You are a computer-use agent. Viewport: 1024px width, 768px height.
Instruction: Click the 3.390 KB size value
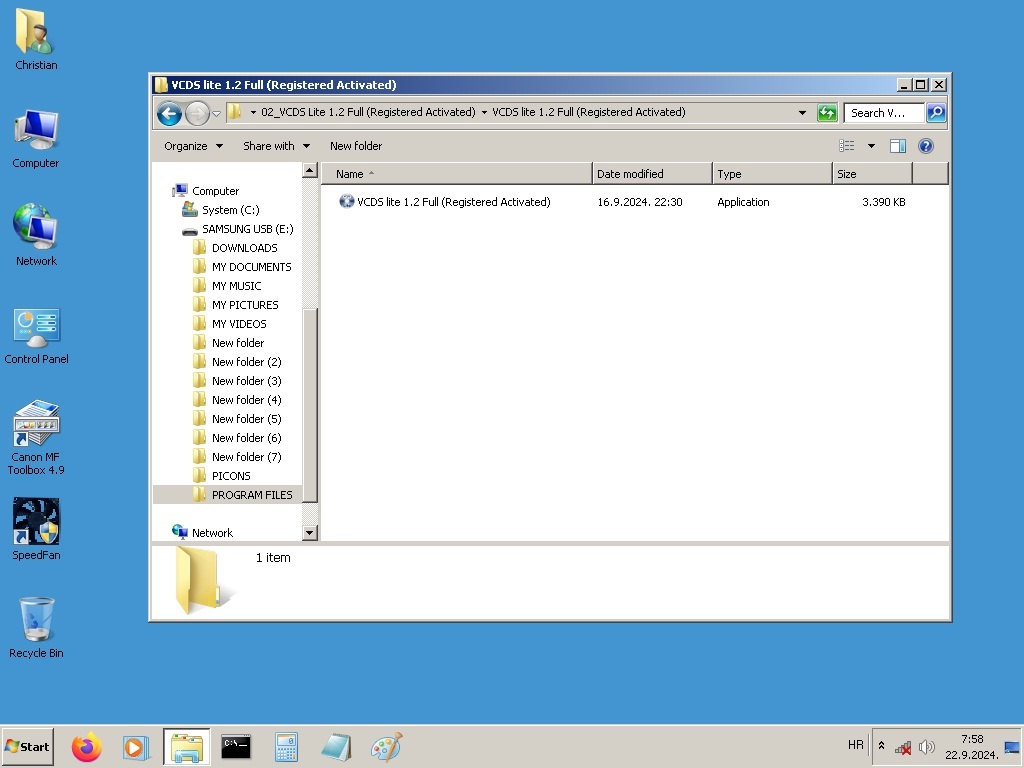[x=884, y=202]
